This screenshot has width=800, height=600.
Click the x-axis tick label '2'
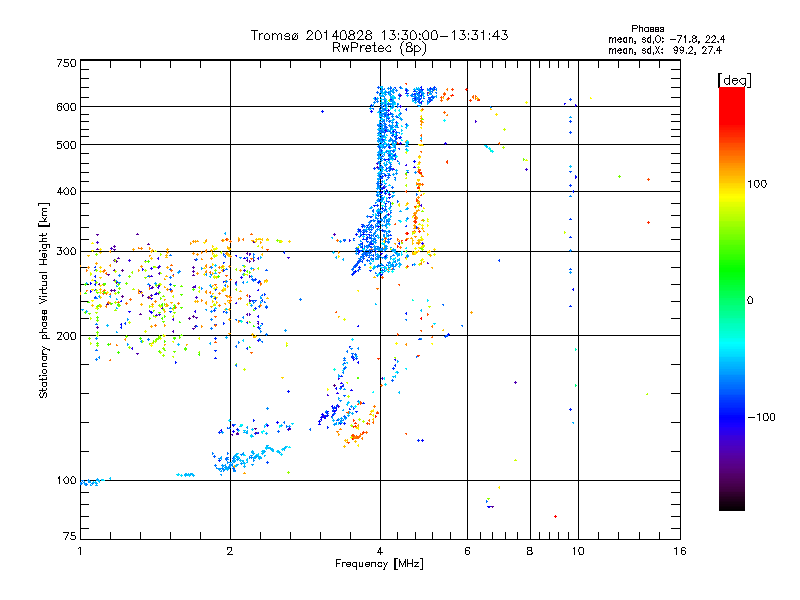[230, 551]
